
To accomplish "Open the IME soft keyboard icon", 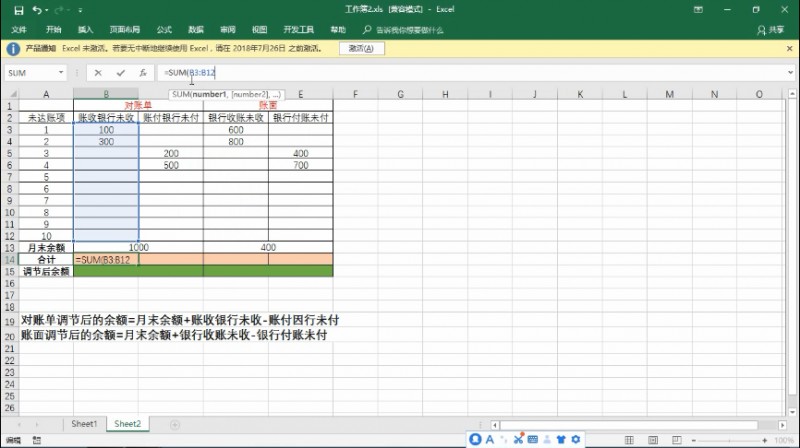I will click(x=533, y=439).
